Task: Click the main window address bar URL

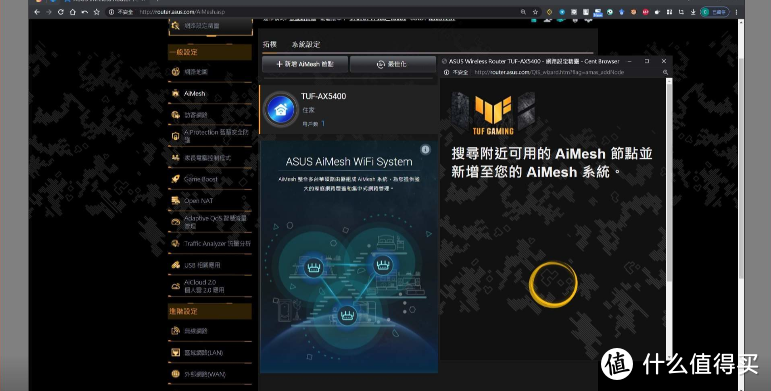Action: [182, 12]
